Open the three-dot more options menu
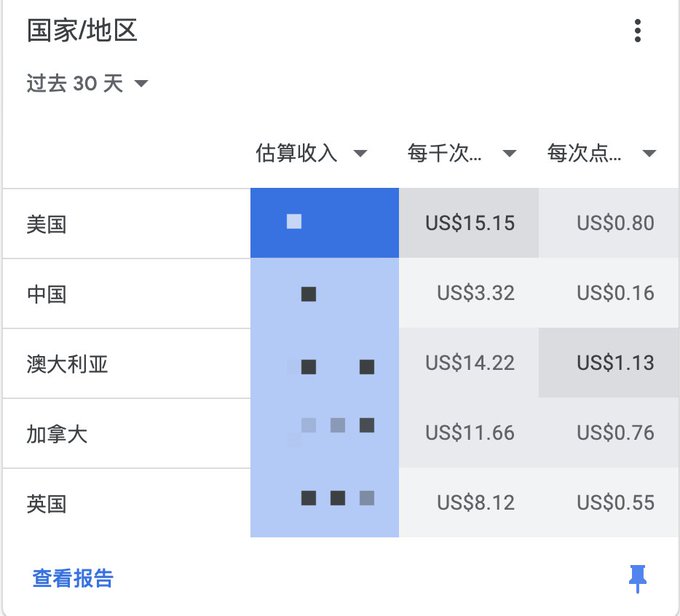Screen dimensions: 680x616 637,31
